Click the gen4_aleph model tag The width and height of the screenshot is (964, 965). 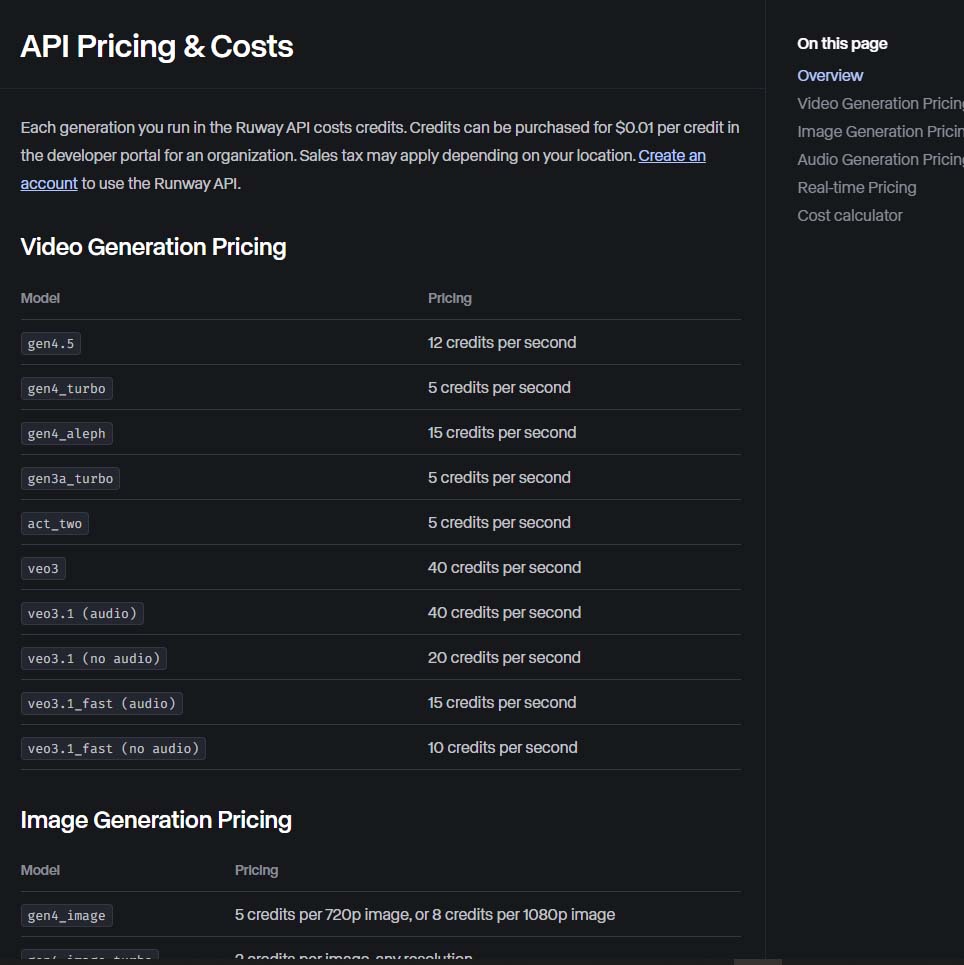coord(66,433)
